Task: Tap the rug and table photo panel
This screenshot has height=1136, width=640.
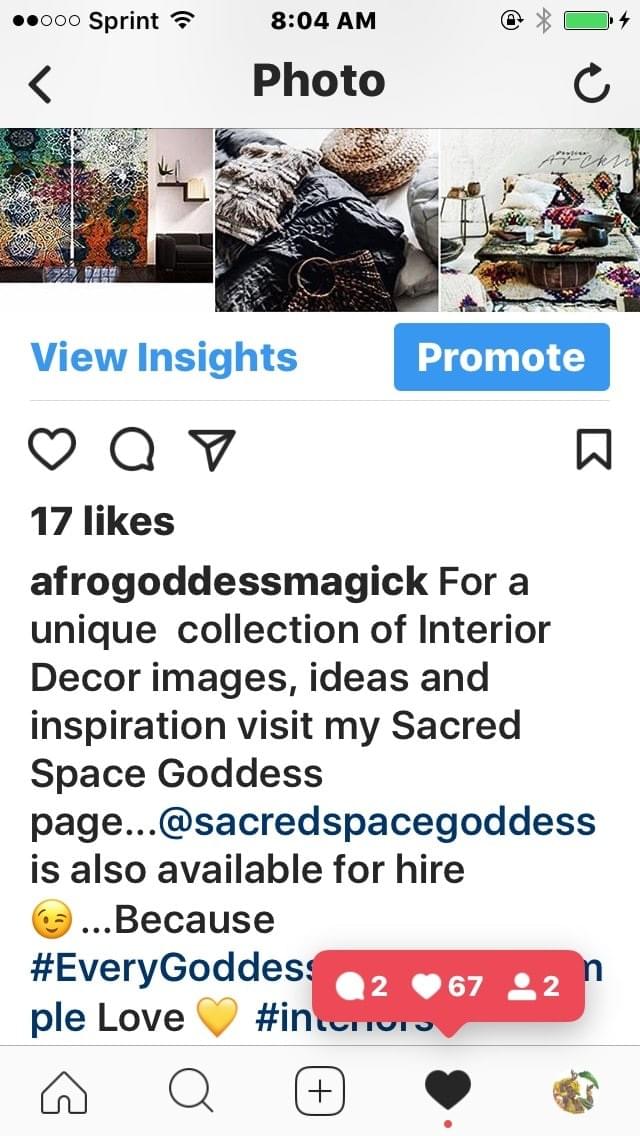Action: click(x=541, y=220)
